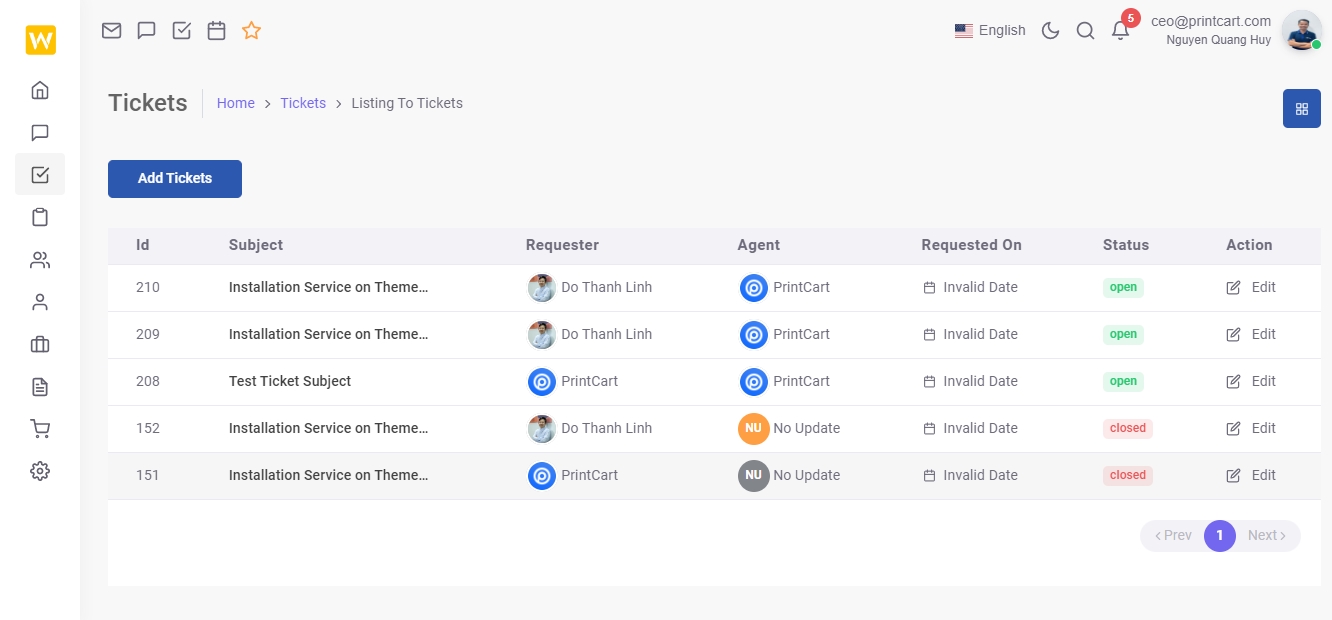The image size is (1332, 620).
Task: Open the single user icon in sidebar
Action: point(40,302)
